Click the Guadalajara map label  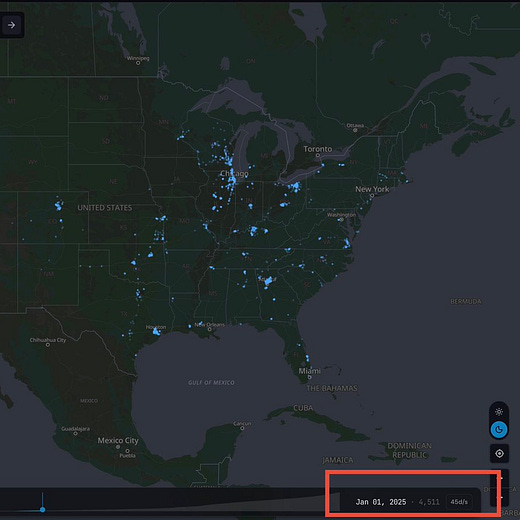(x=75, y=429)
